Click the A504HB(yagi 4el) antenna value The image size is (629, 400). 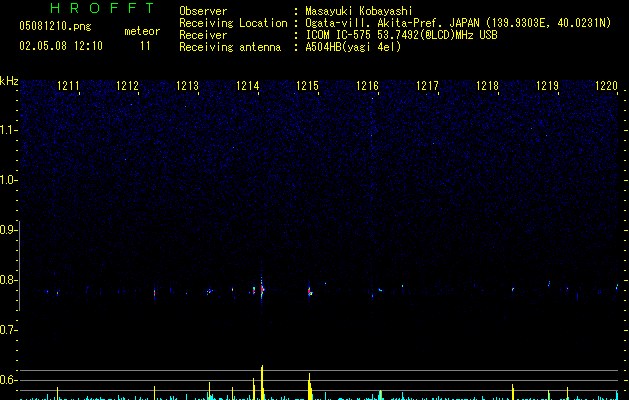tap(353, 47)
